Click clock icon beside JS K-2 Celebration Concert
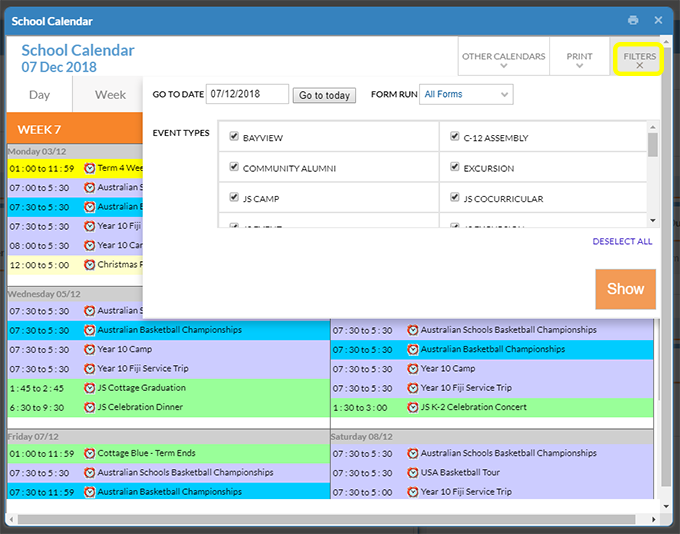680x534 pixels. point(412,407)
